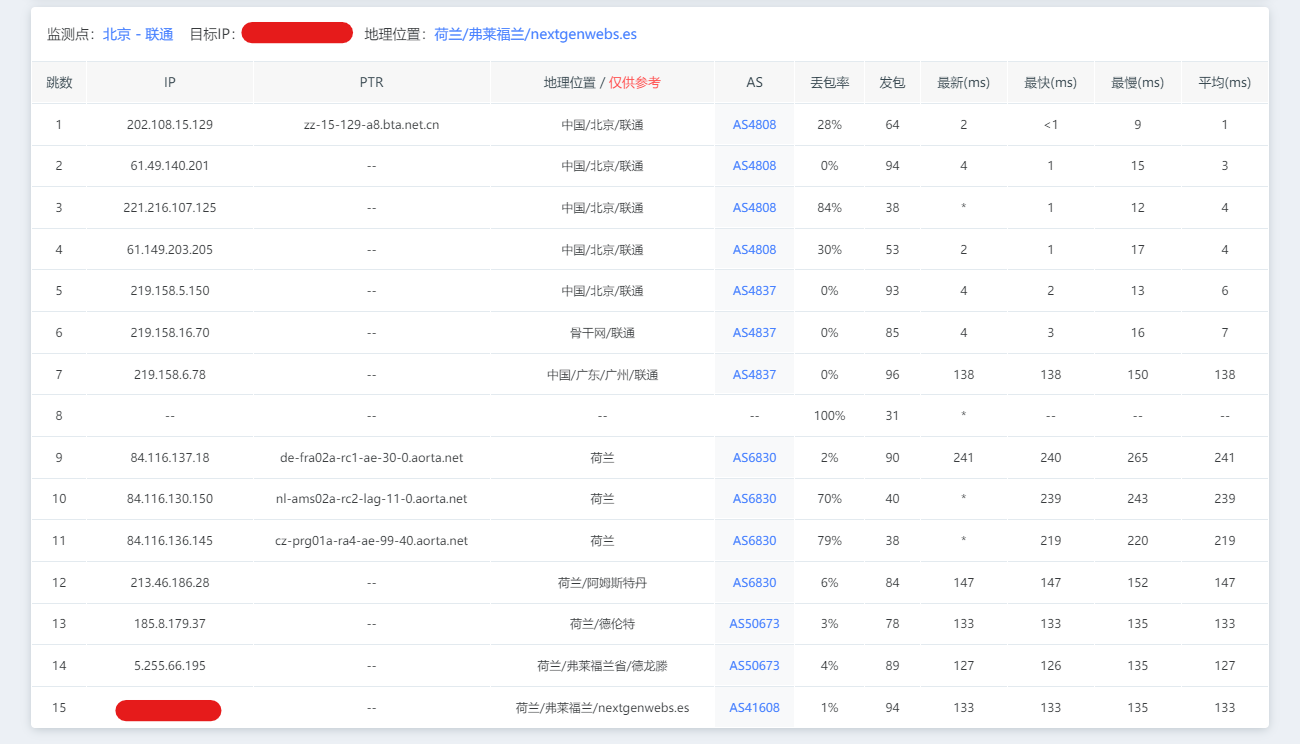This screenshot has width=1300, height=744.
Task: Click the 跳数 column header
Action: click(x=59, y=83)
